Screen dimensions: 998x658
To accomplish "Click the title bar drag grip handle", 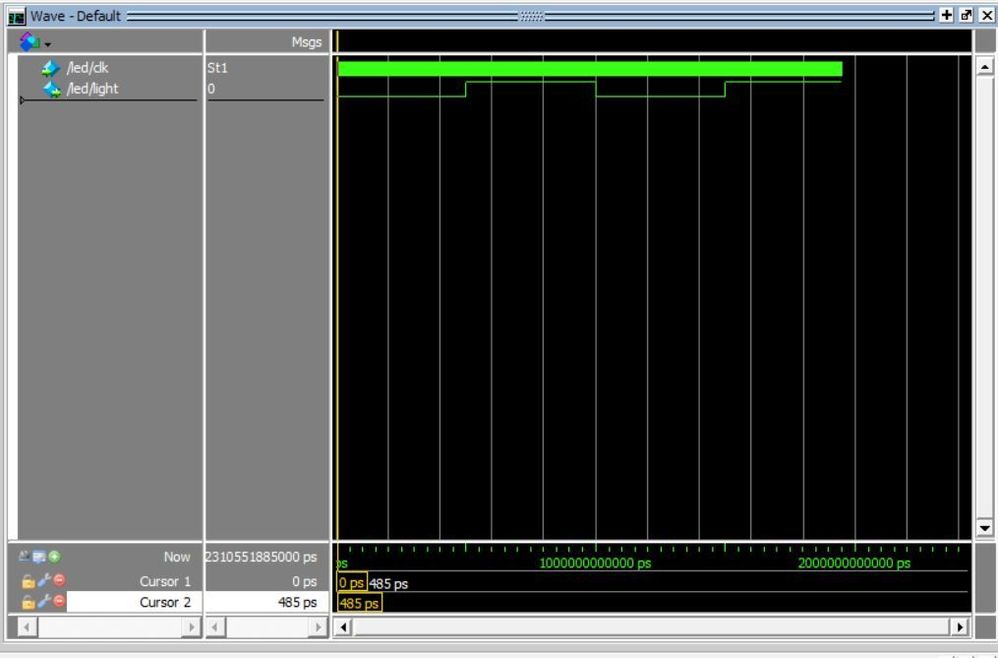I will [x=531, y=16].
